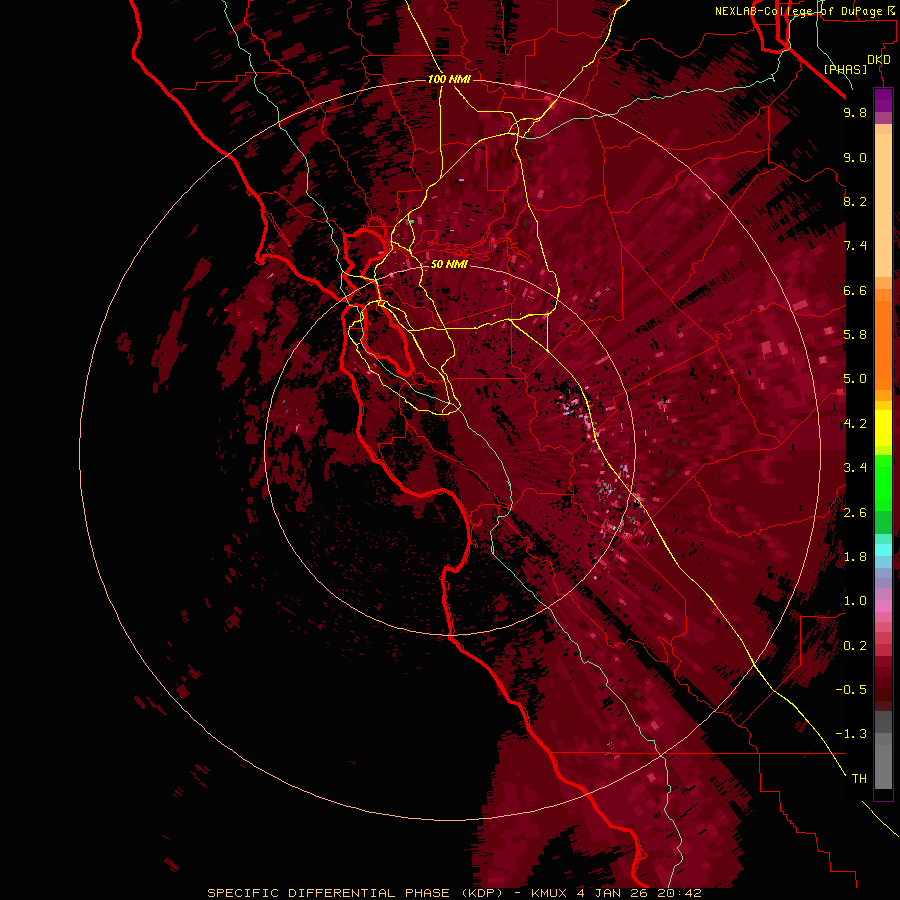Click the TH legend label
The image size is (900, 900).
pos(859,779)
